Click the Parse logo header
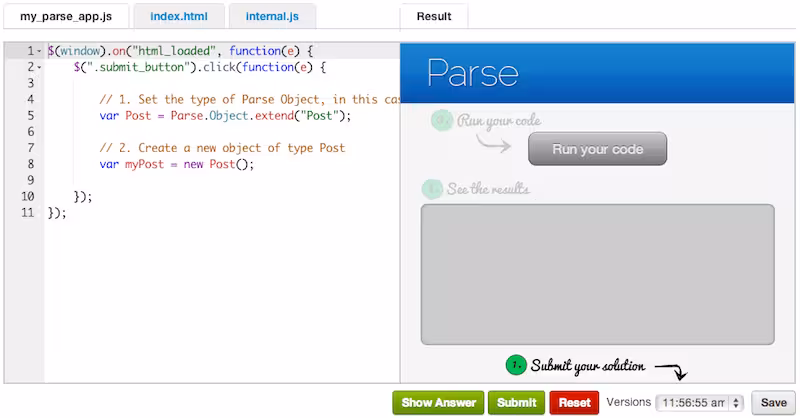The width and height of the screenshot is (800, 418). click(x=472, y=73)
